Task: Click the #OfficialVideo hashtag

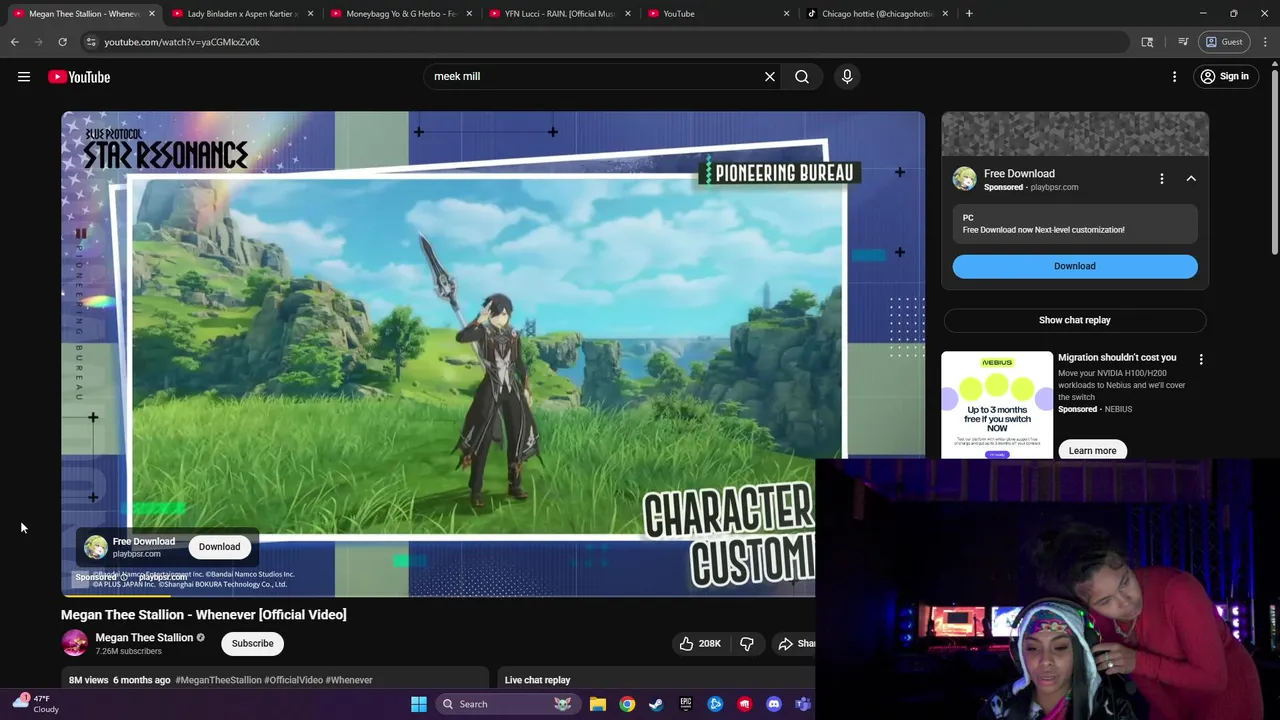Action: click(293, 680)
